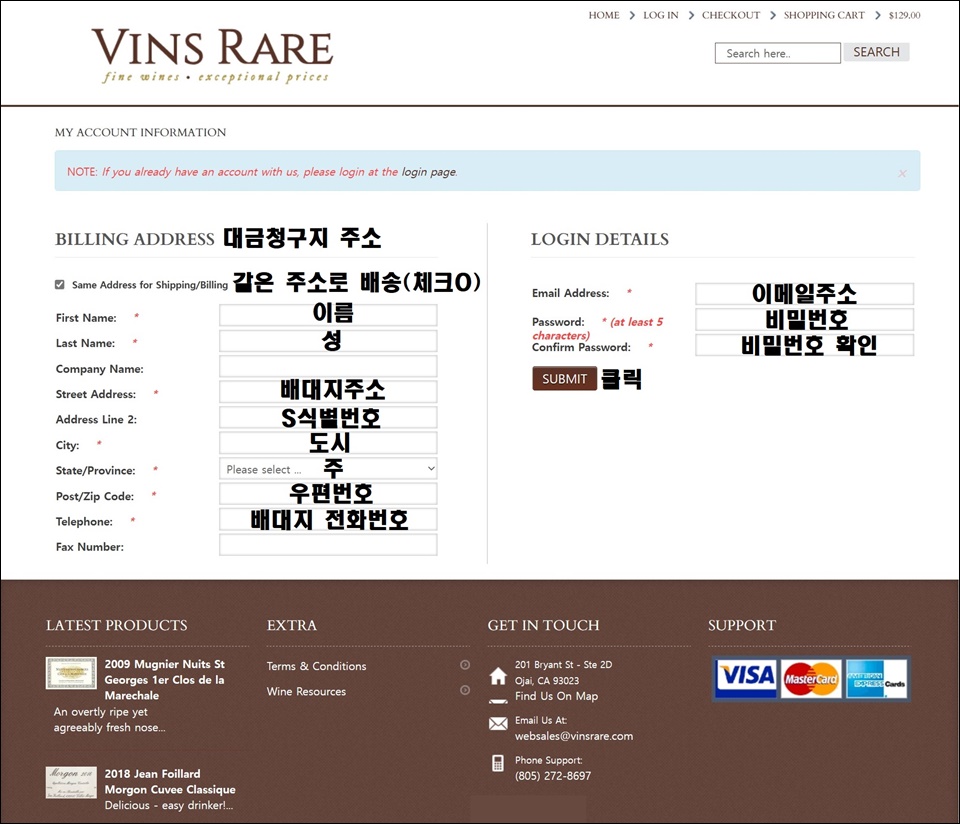Click the phone icon beside Phone Support
Screen dimensions: 960x824
(498, 763)
